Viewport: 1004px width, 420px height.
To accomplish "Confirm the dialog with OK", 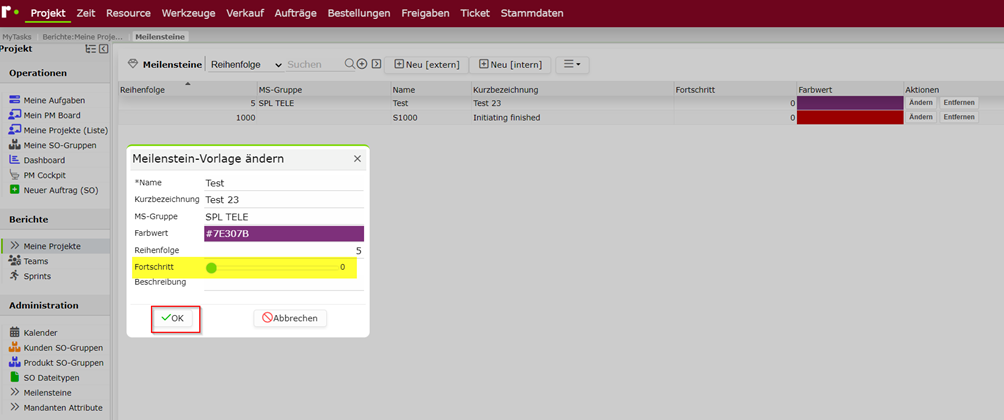I will (173, 318).
